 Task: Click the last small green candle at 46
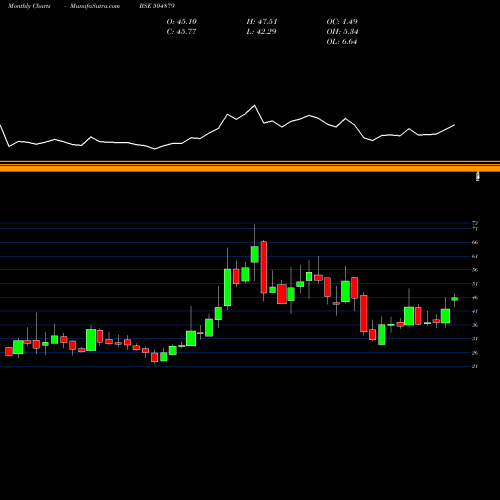(455, 299)
